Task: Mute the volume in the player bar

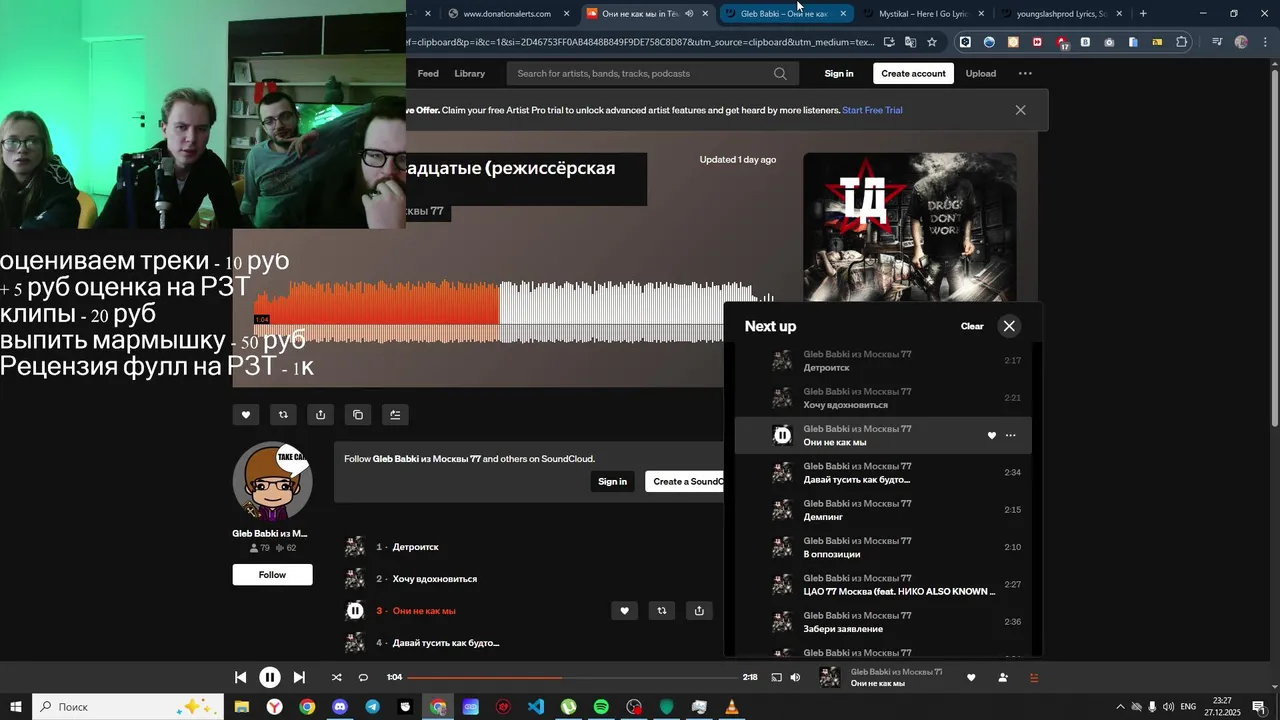Action: [x=795, y=677]
